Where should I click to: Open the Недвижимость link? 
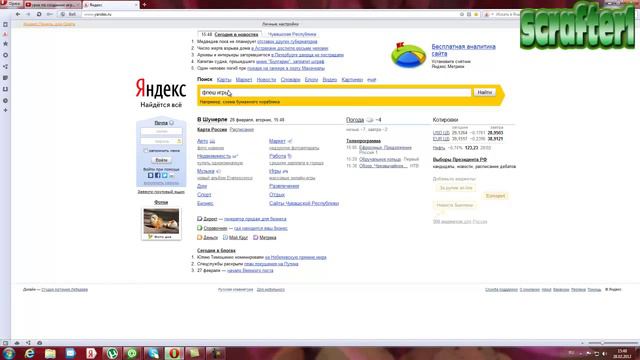click(x=214, y=156)
